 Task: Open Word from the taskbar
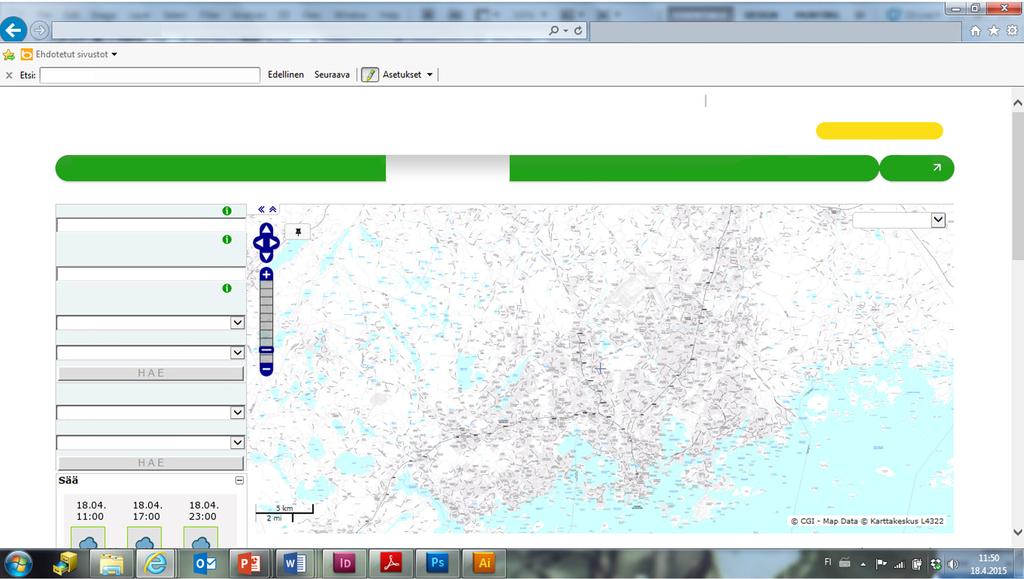(x=295, y=564)
